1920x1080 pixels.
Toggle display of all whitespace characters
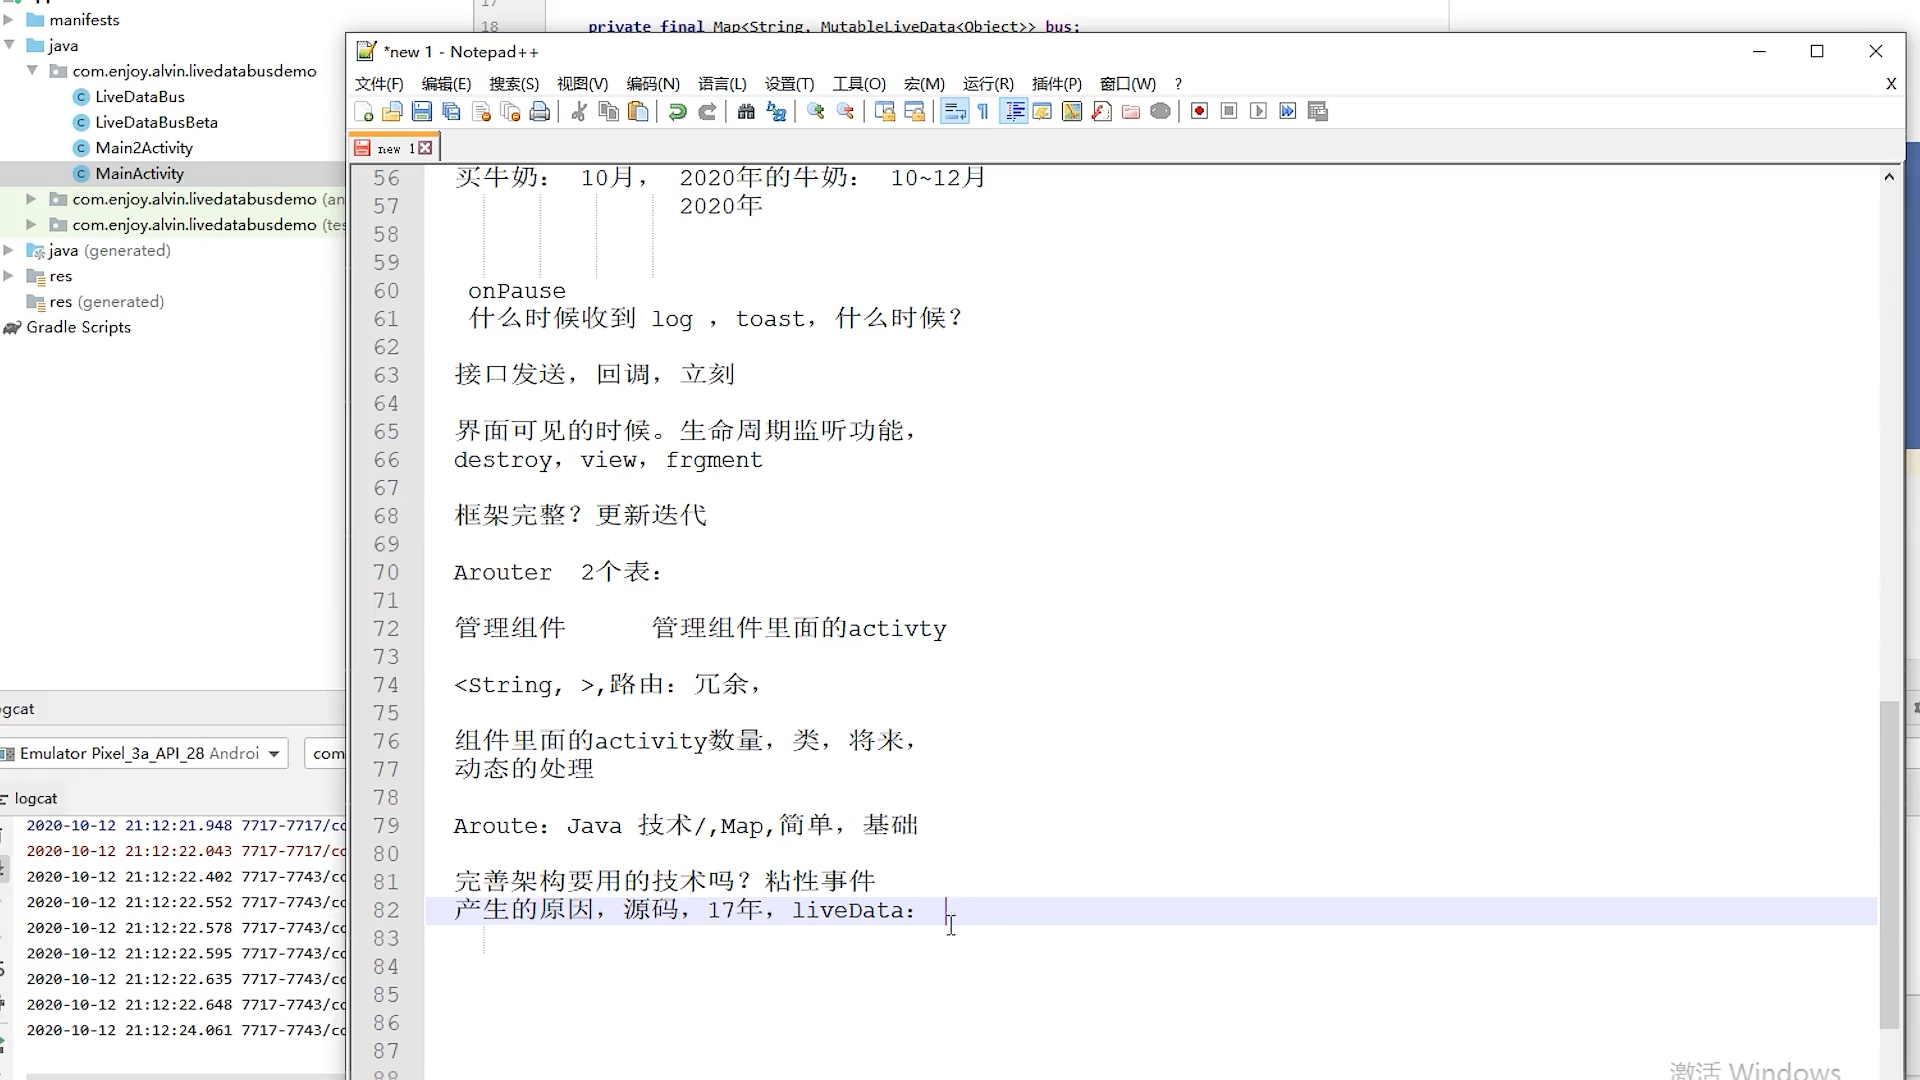tap(983, 111)
